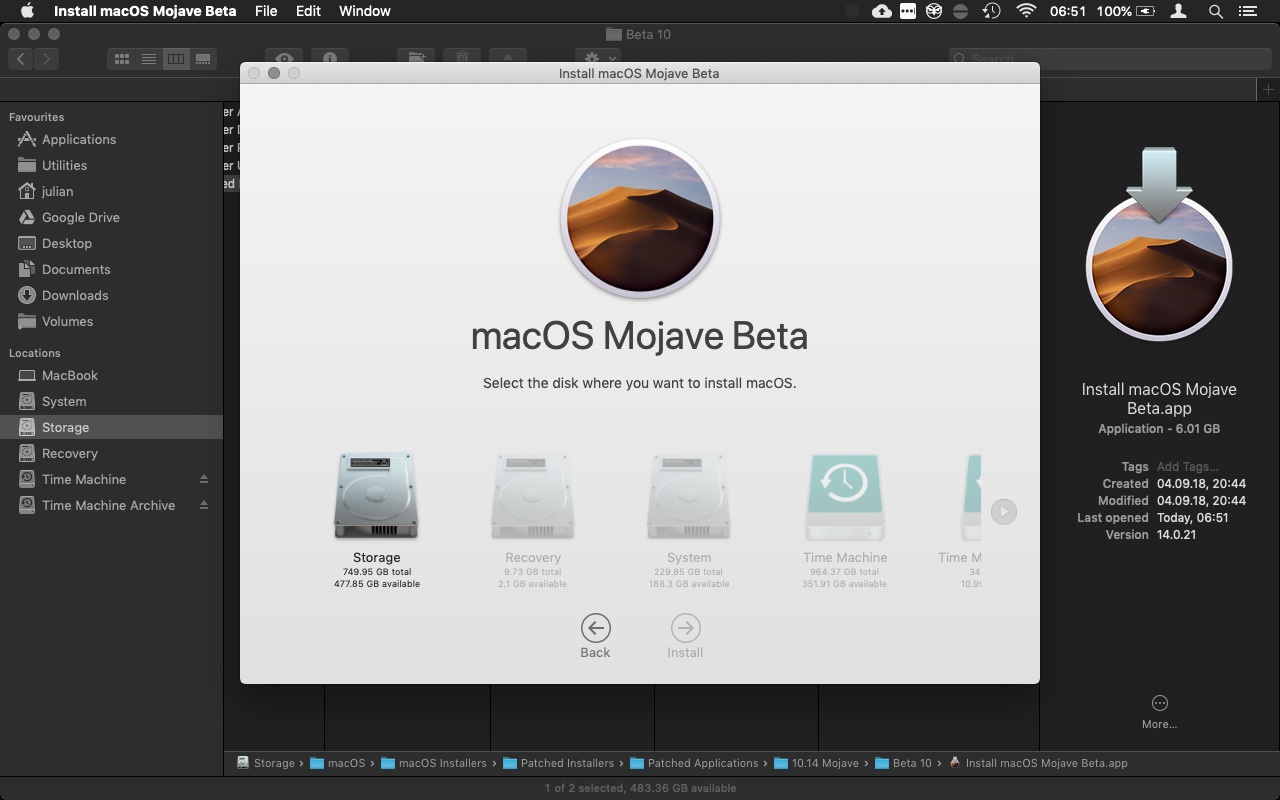Viewport: 1280px width, 800px height.
Task: Open the File menu
Action: [266, 11]
